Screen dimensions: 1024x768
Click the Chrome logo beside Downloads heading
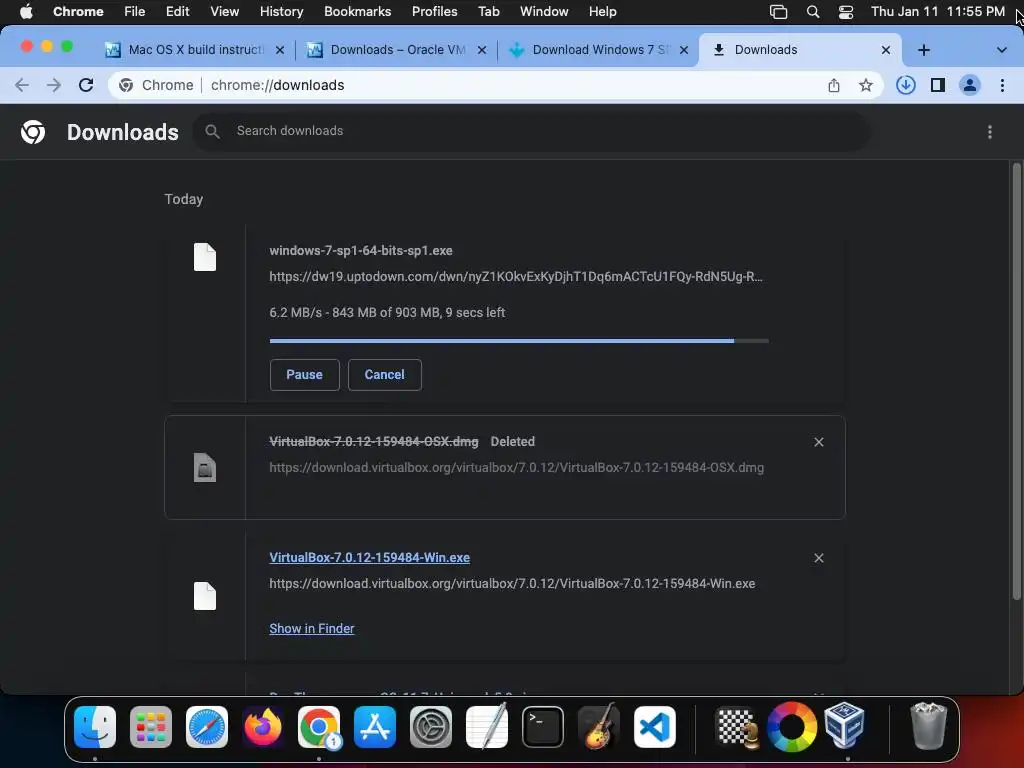tap(33, 132)
